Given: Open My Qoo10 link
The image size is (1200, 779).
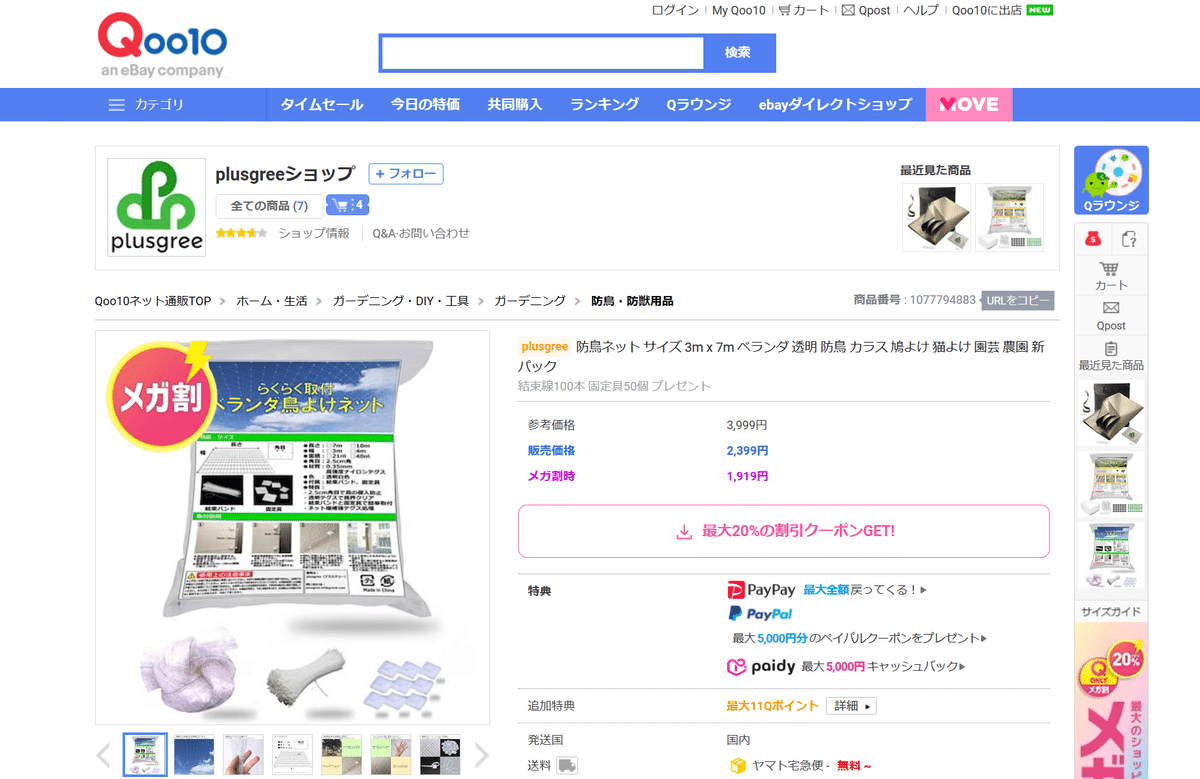Looking at the screenshot, I should (x=739, y=10).
